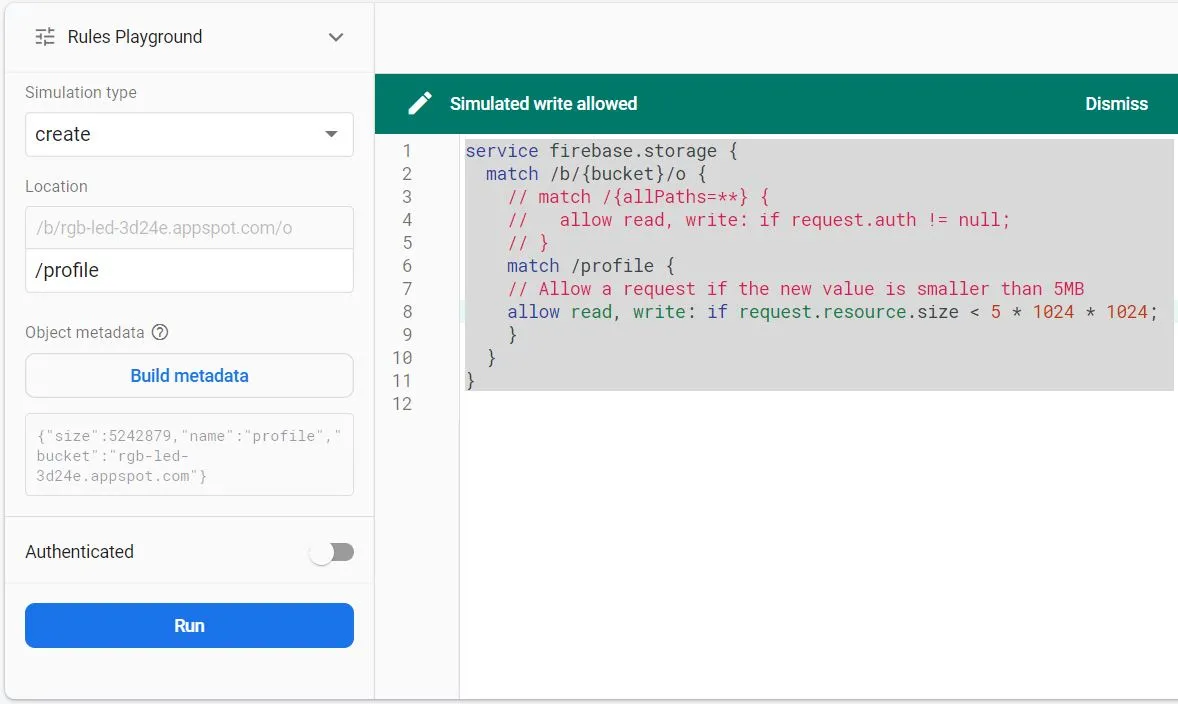1178x704 pixels.
Task: Click the 'match /profile {' code line
Action: 591,266
